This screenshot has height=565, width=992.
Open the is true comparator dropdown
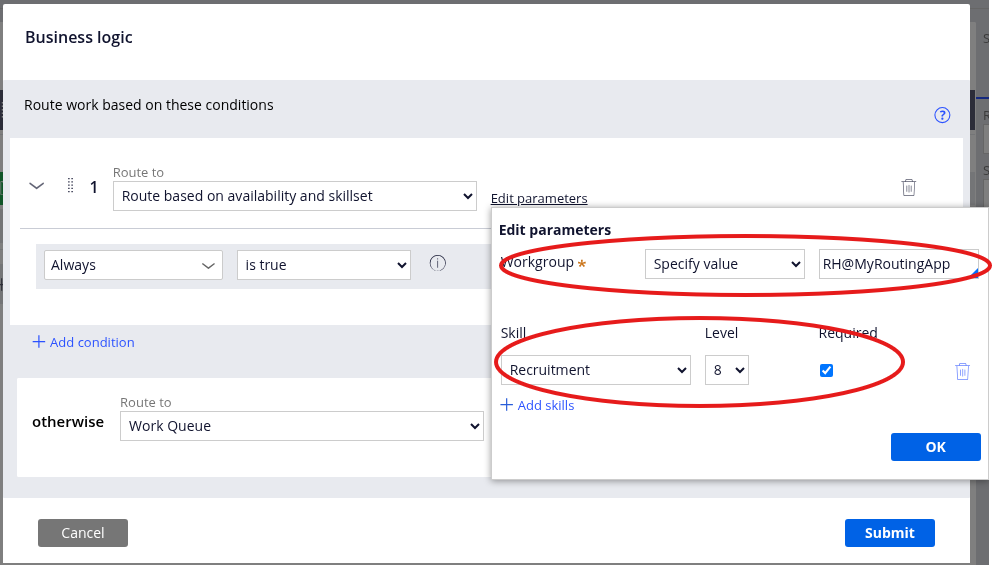click(323, 265)
